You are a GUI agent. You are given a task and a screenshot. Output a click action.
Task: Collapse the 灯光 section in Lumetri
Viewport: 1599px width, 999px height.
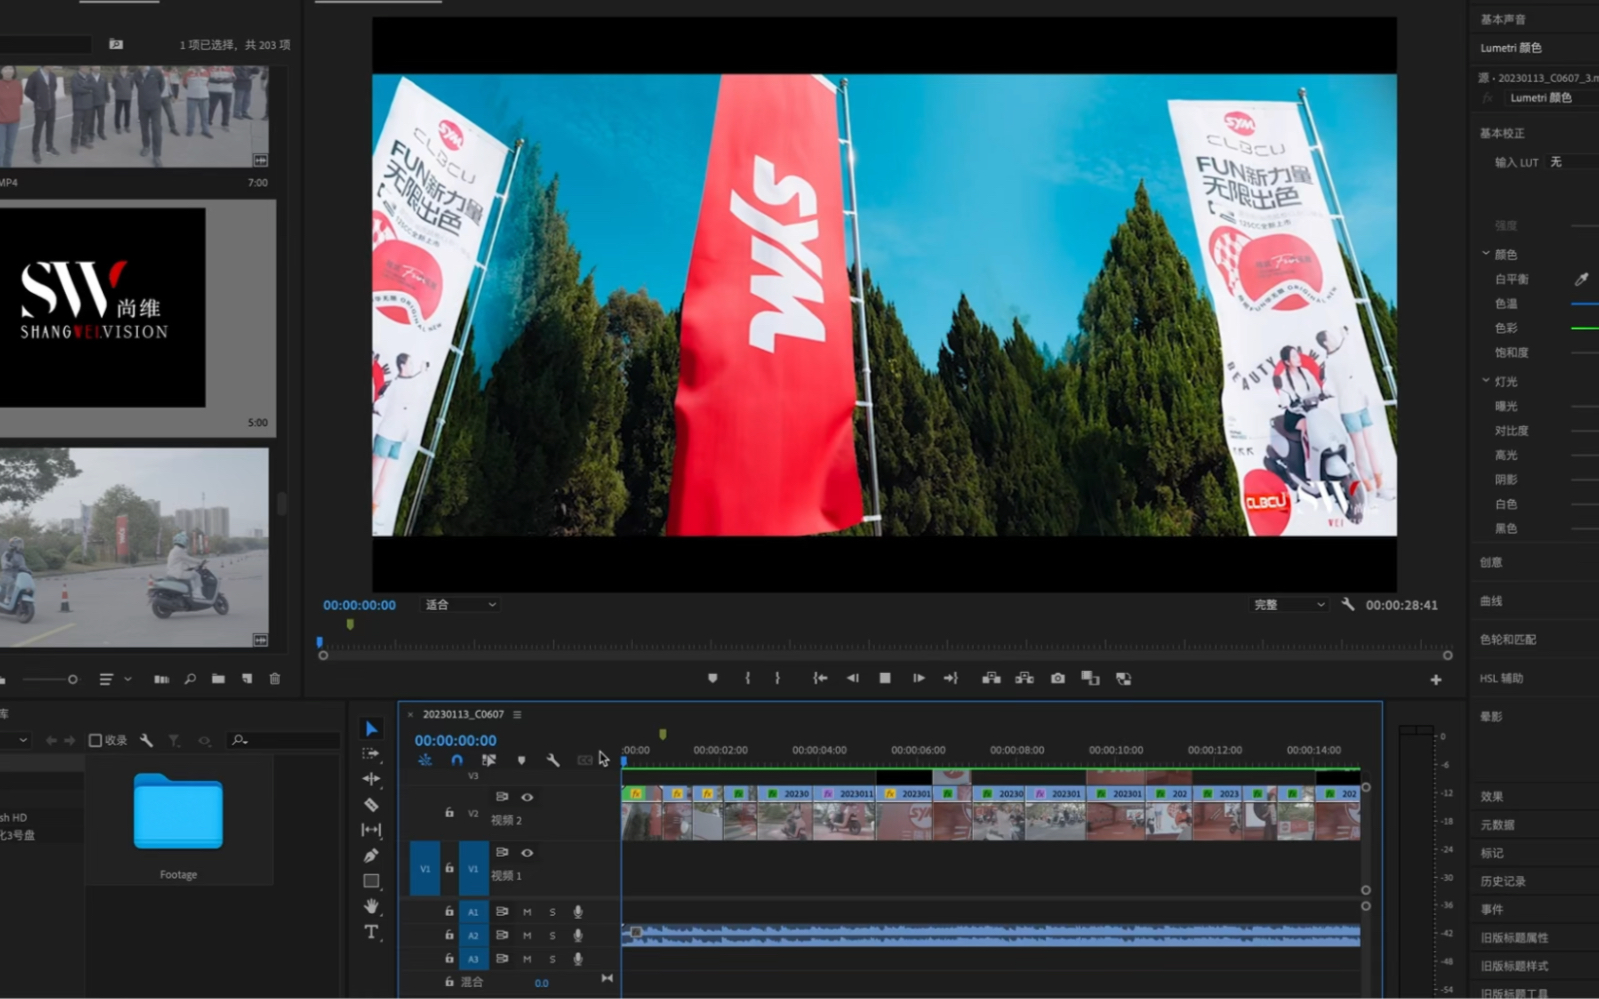point(1486,381)
